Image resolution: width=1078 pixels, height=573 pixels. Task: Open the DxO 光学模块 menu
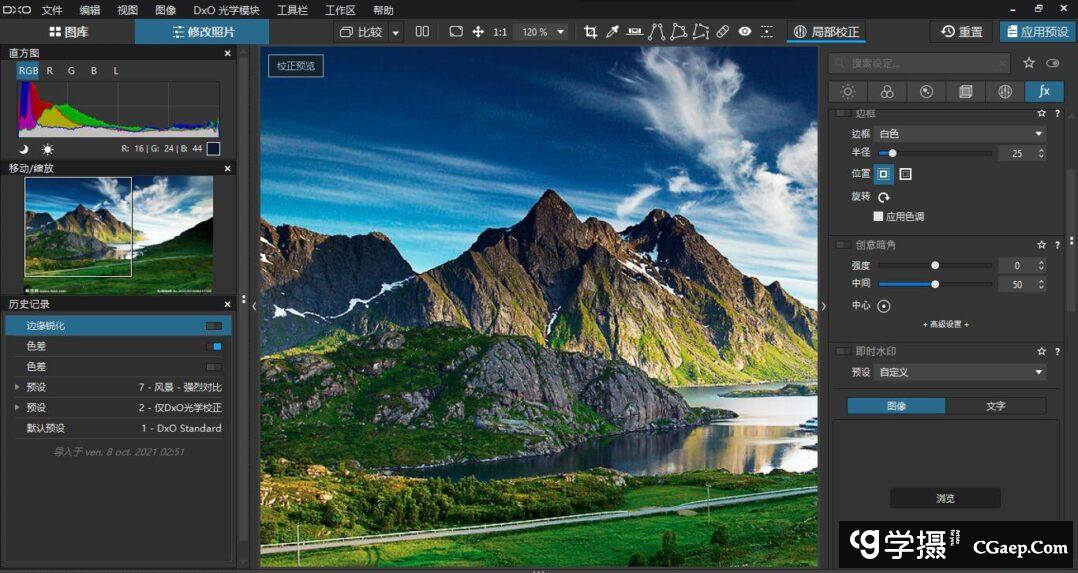[x=226, y=10]
